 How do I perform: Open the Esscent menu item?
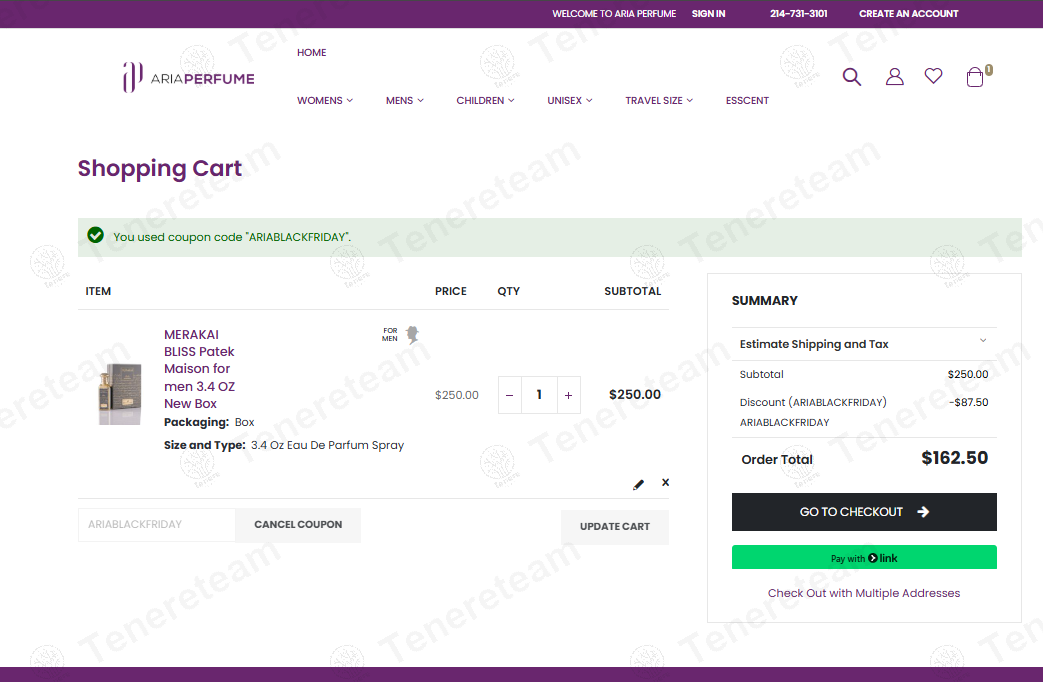747,100
